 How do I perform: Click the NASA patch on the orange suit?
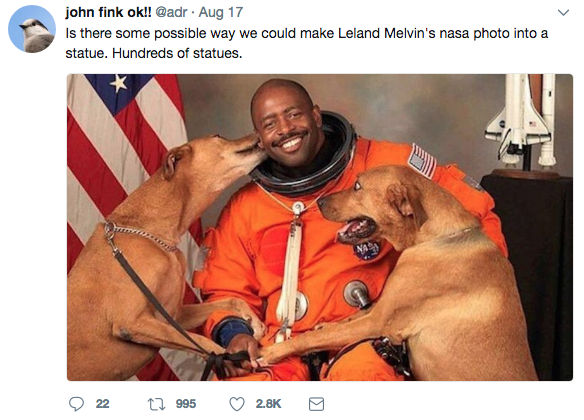(366, 250)
